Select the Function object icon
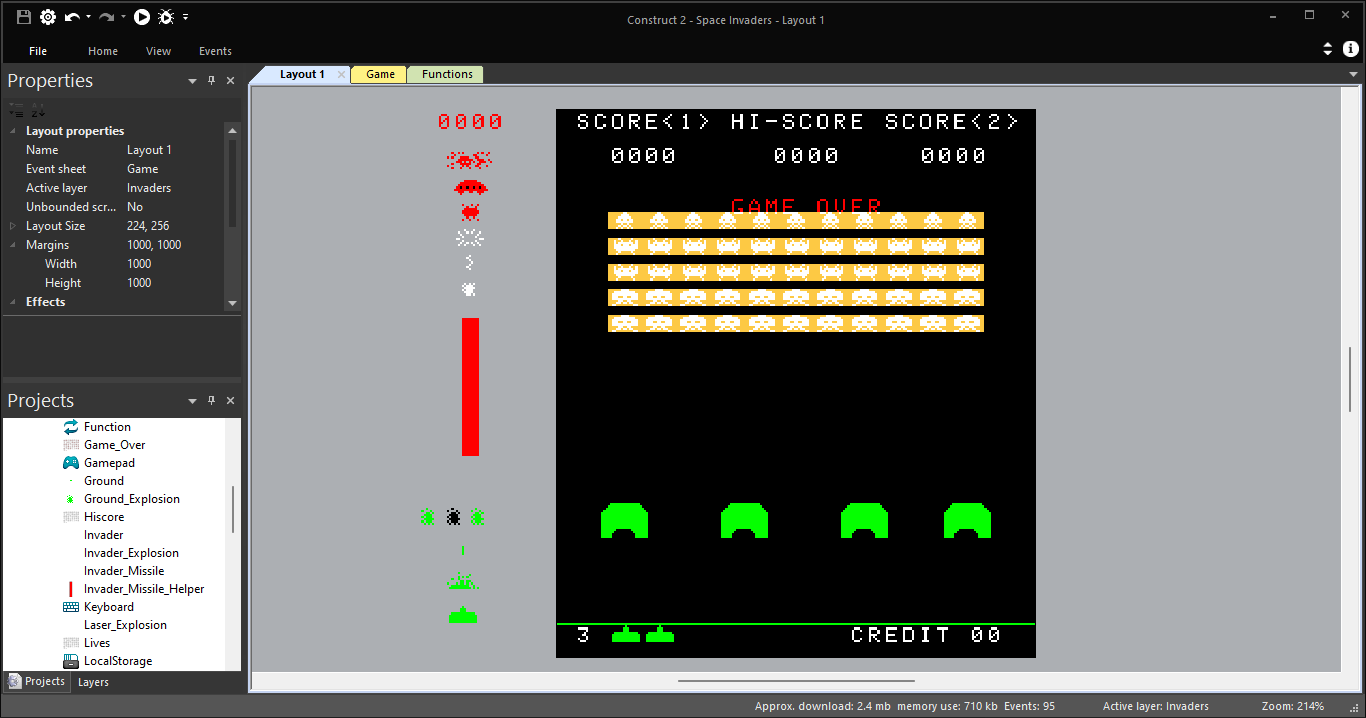Image resolution: width=1366 pixels, height=718 pixels. pyautogui.click(x=71, y=427)
